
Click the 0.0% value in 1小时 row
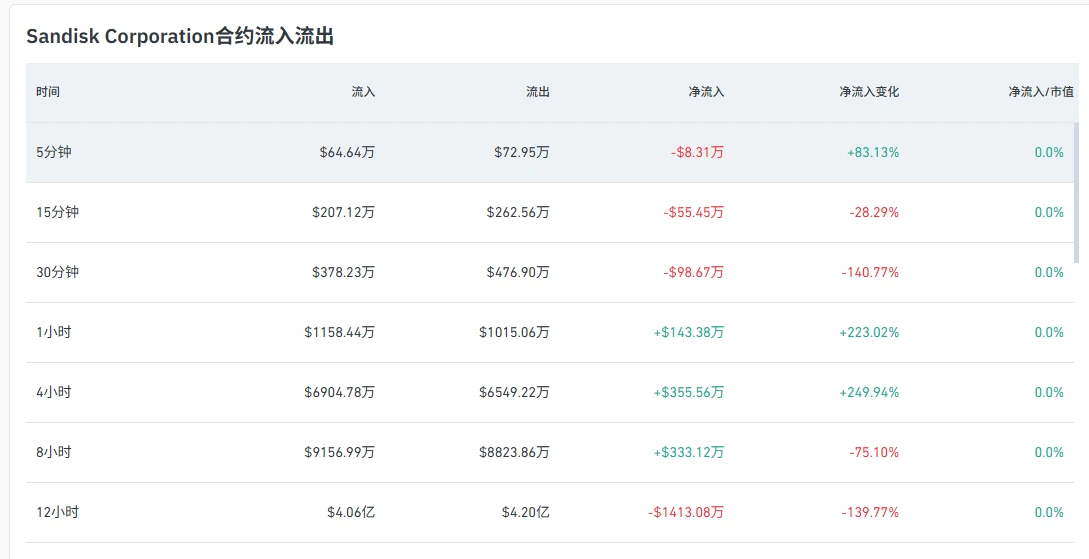click(x=1049, y=332)
